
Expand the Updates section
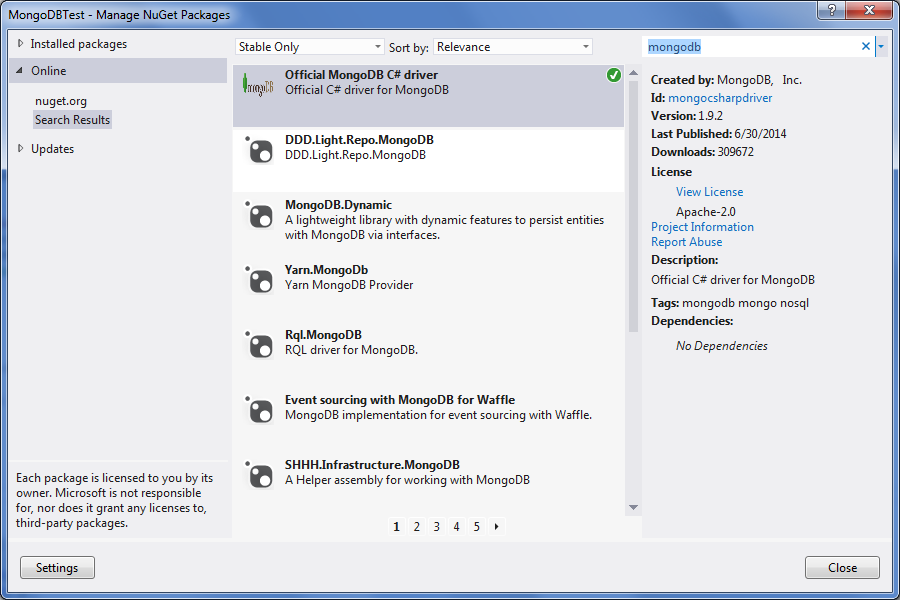pyautogui.click(x=21, y=149)
